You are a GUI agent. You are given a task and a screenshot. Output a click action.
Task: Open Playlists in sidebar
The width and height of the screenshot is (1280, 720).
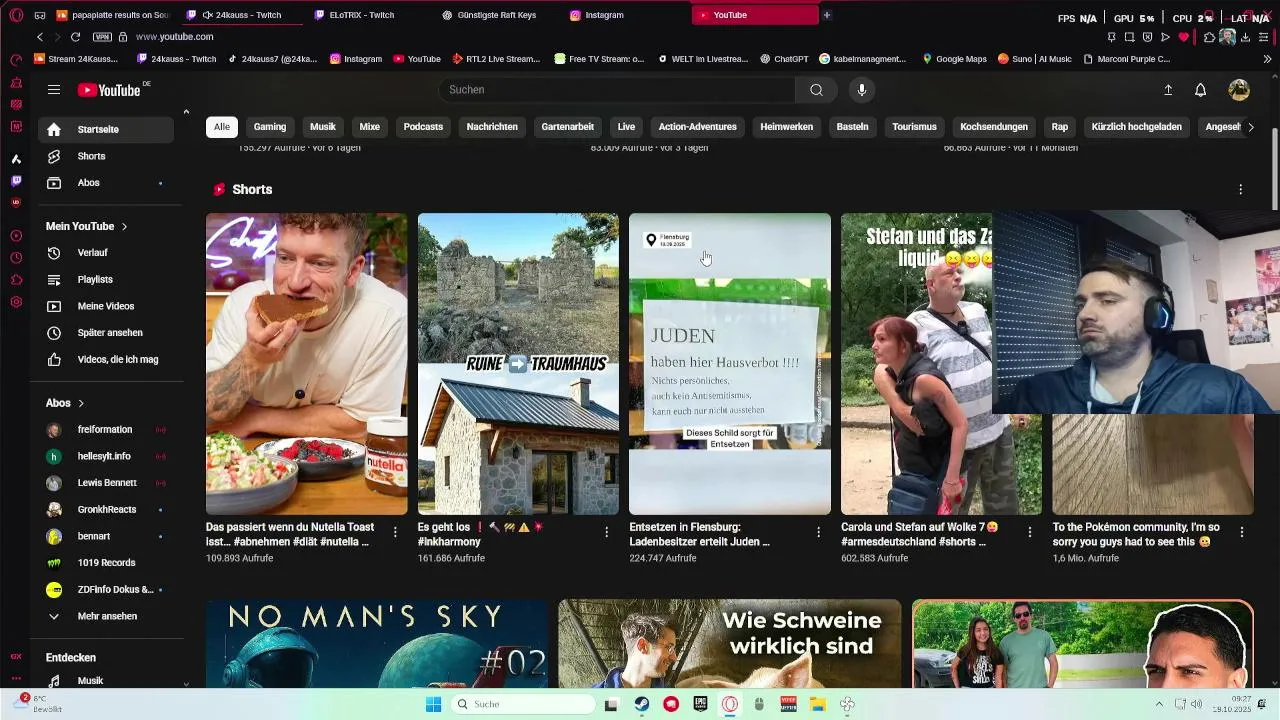(x=106, y=280)
